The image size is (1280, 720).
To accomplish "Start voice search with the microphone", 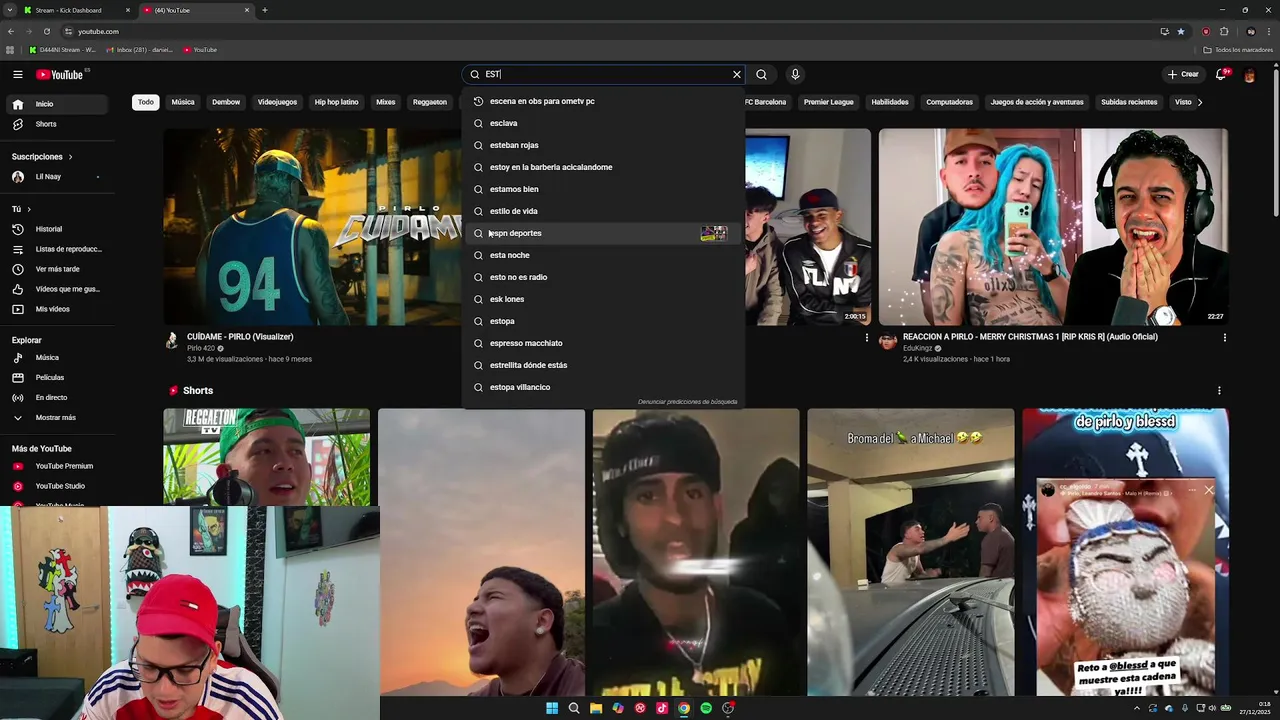I will point(795,74).
